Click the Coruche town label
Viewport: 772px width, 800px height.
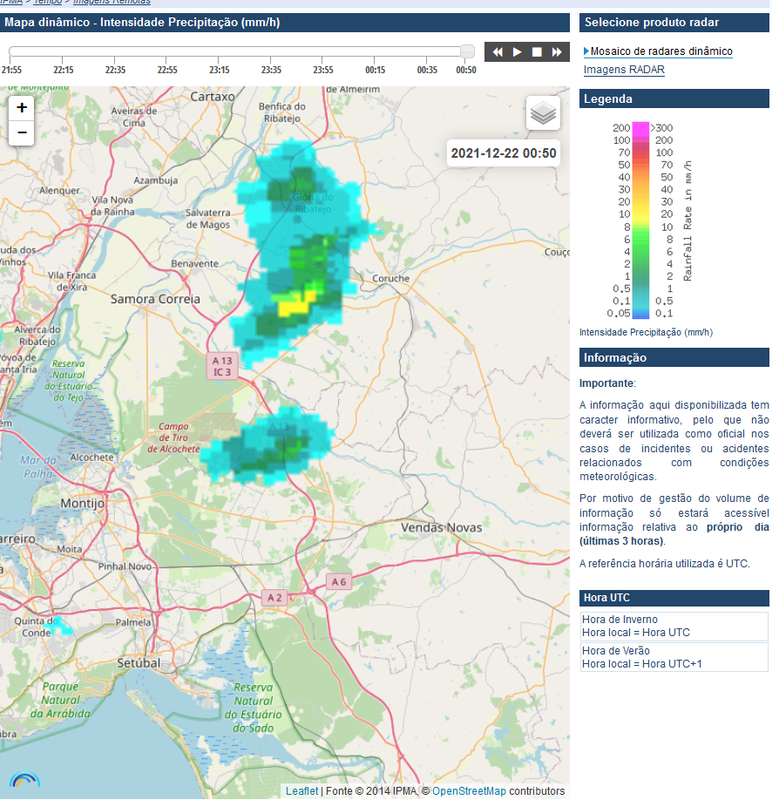click(391, 279)
